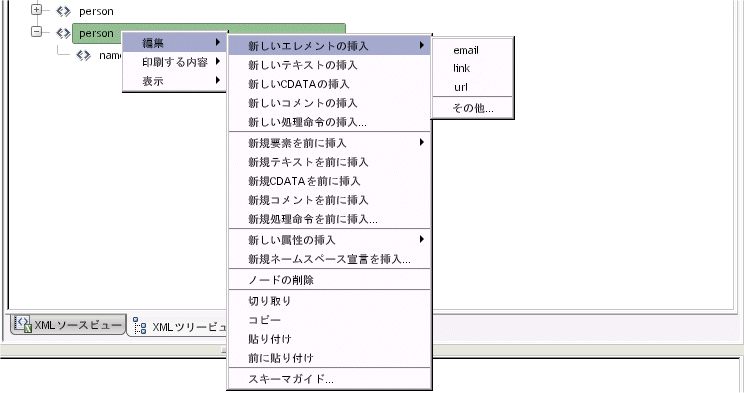This screenshot has width=744, height=393.
Task: Choose コピー to copy the node
Action: (329, 319)
